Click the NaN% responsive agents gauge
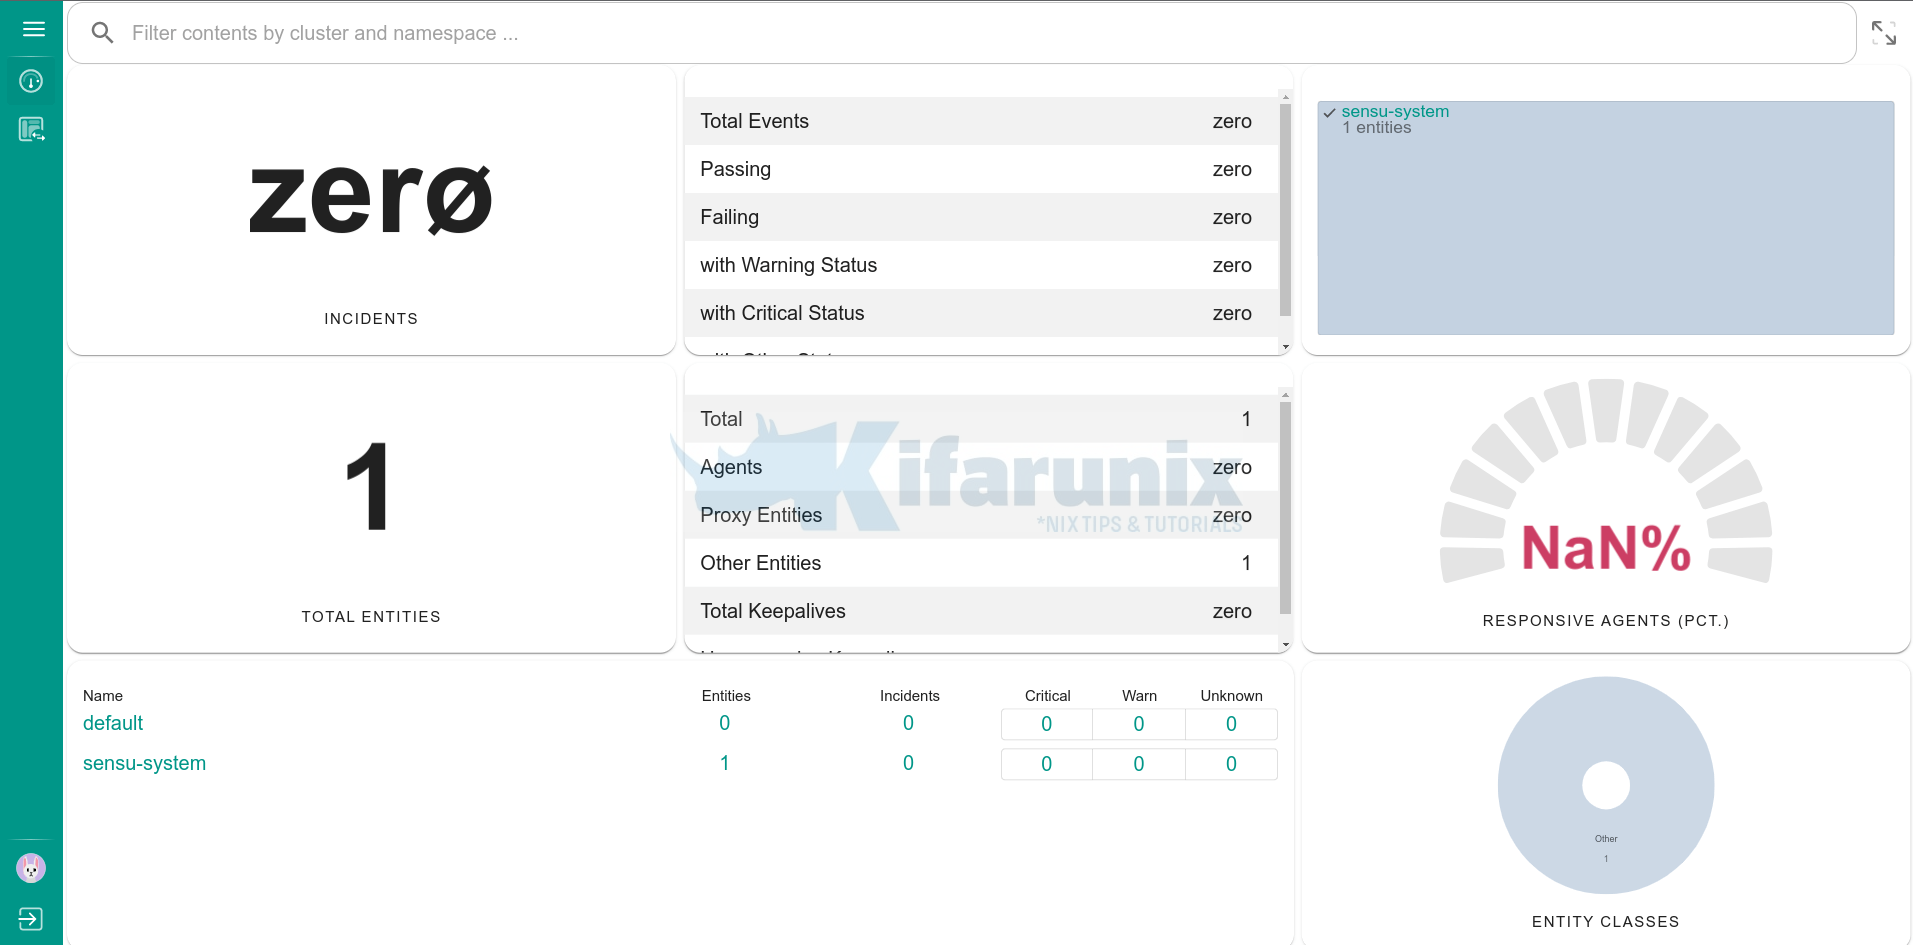The height and width of the screenshot is (945, 1913). 1606,482
